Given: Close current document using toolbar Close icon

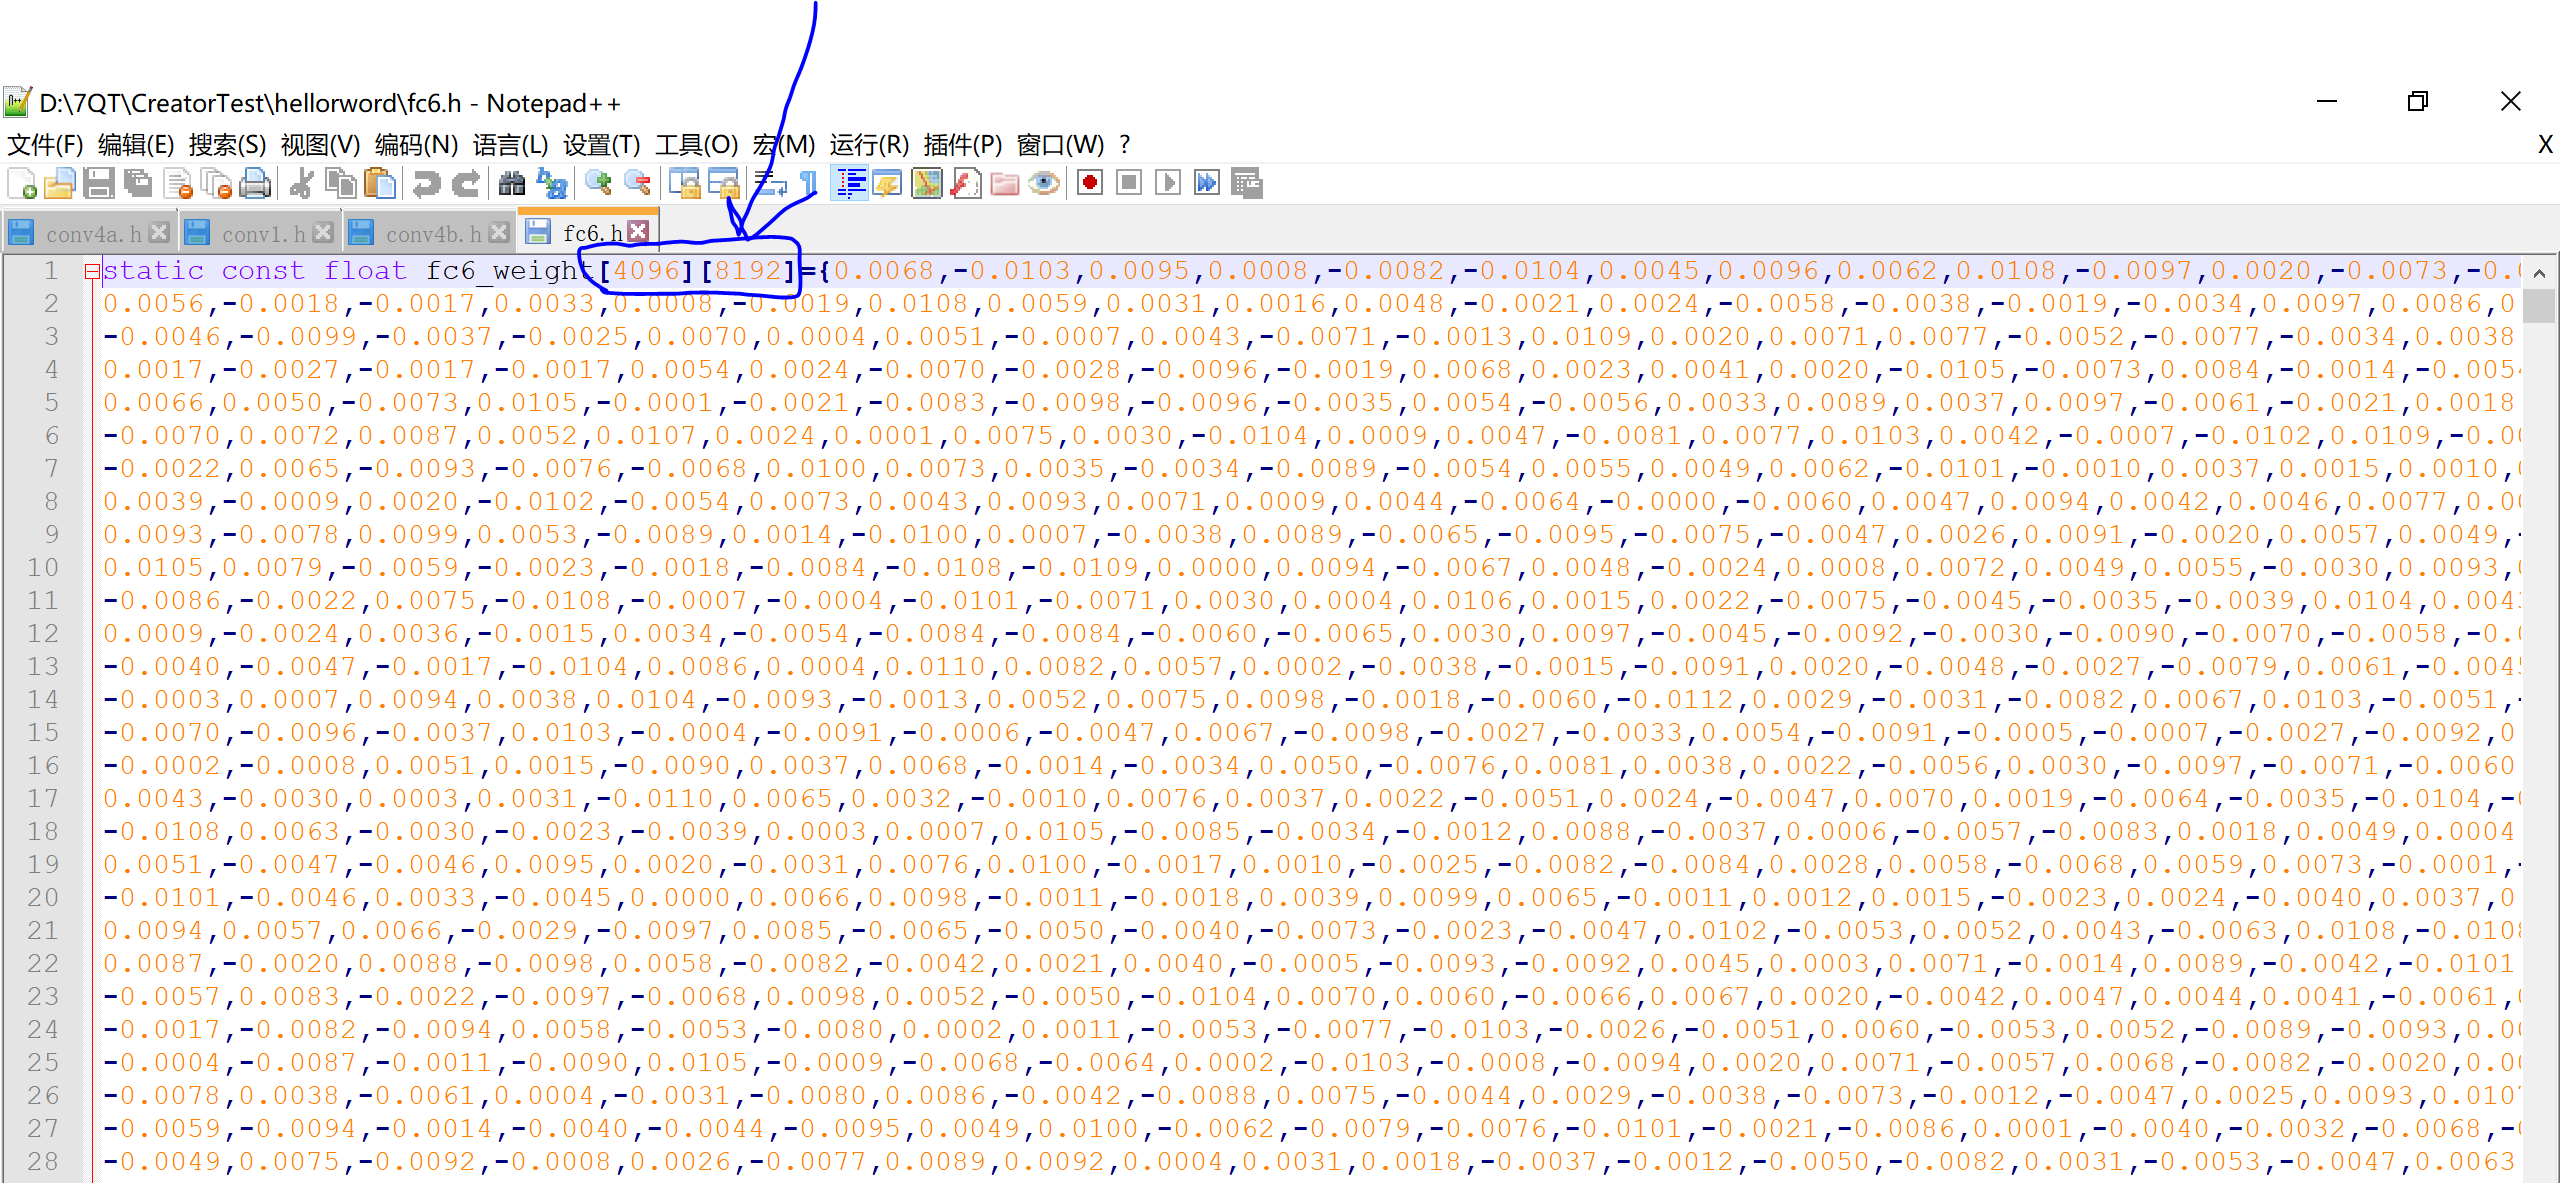Looking at the screenshot, I should pos(178,184).
